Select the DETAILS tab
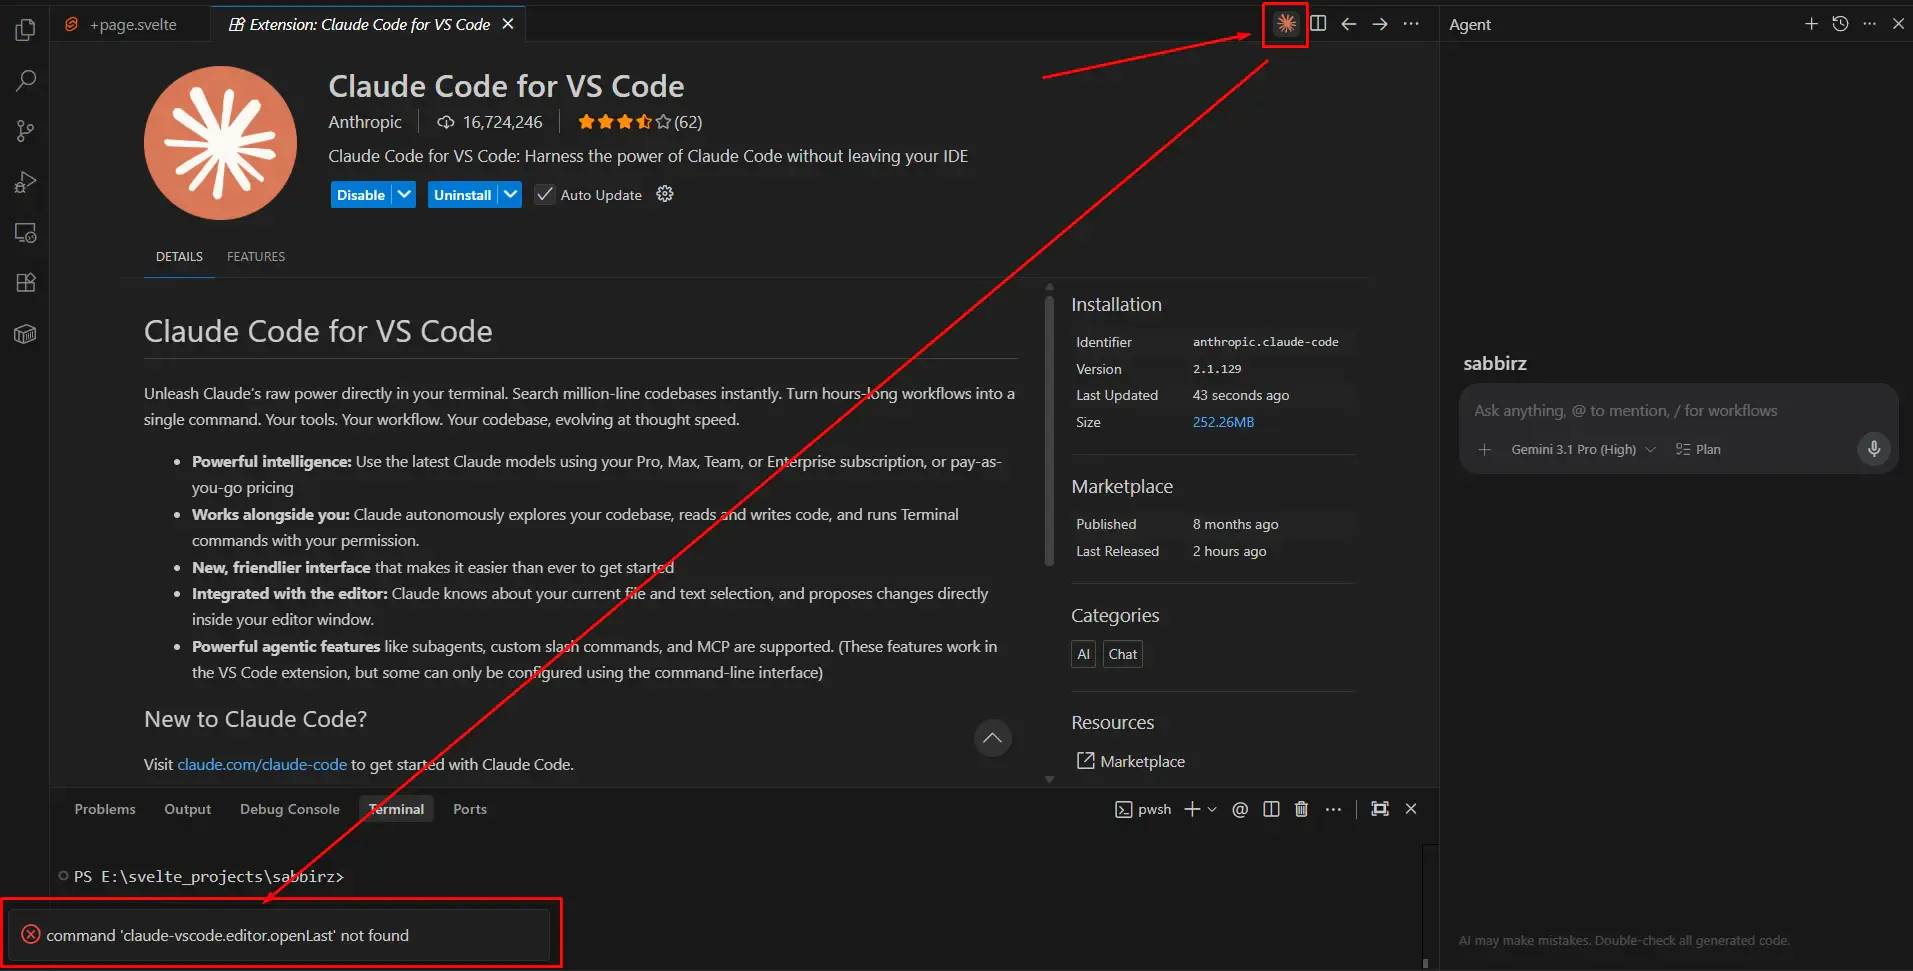Screen dimensions: 1913x971 [179, 257]
